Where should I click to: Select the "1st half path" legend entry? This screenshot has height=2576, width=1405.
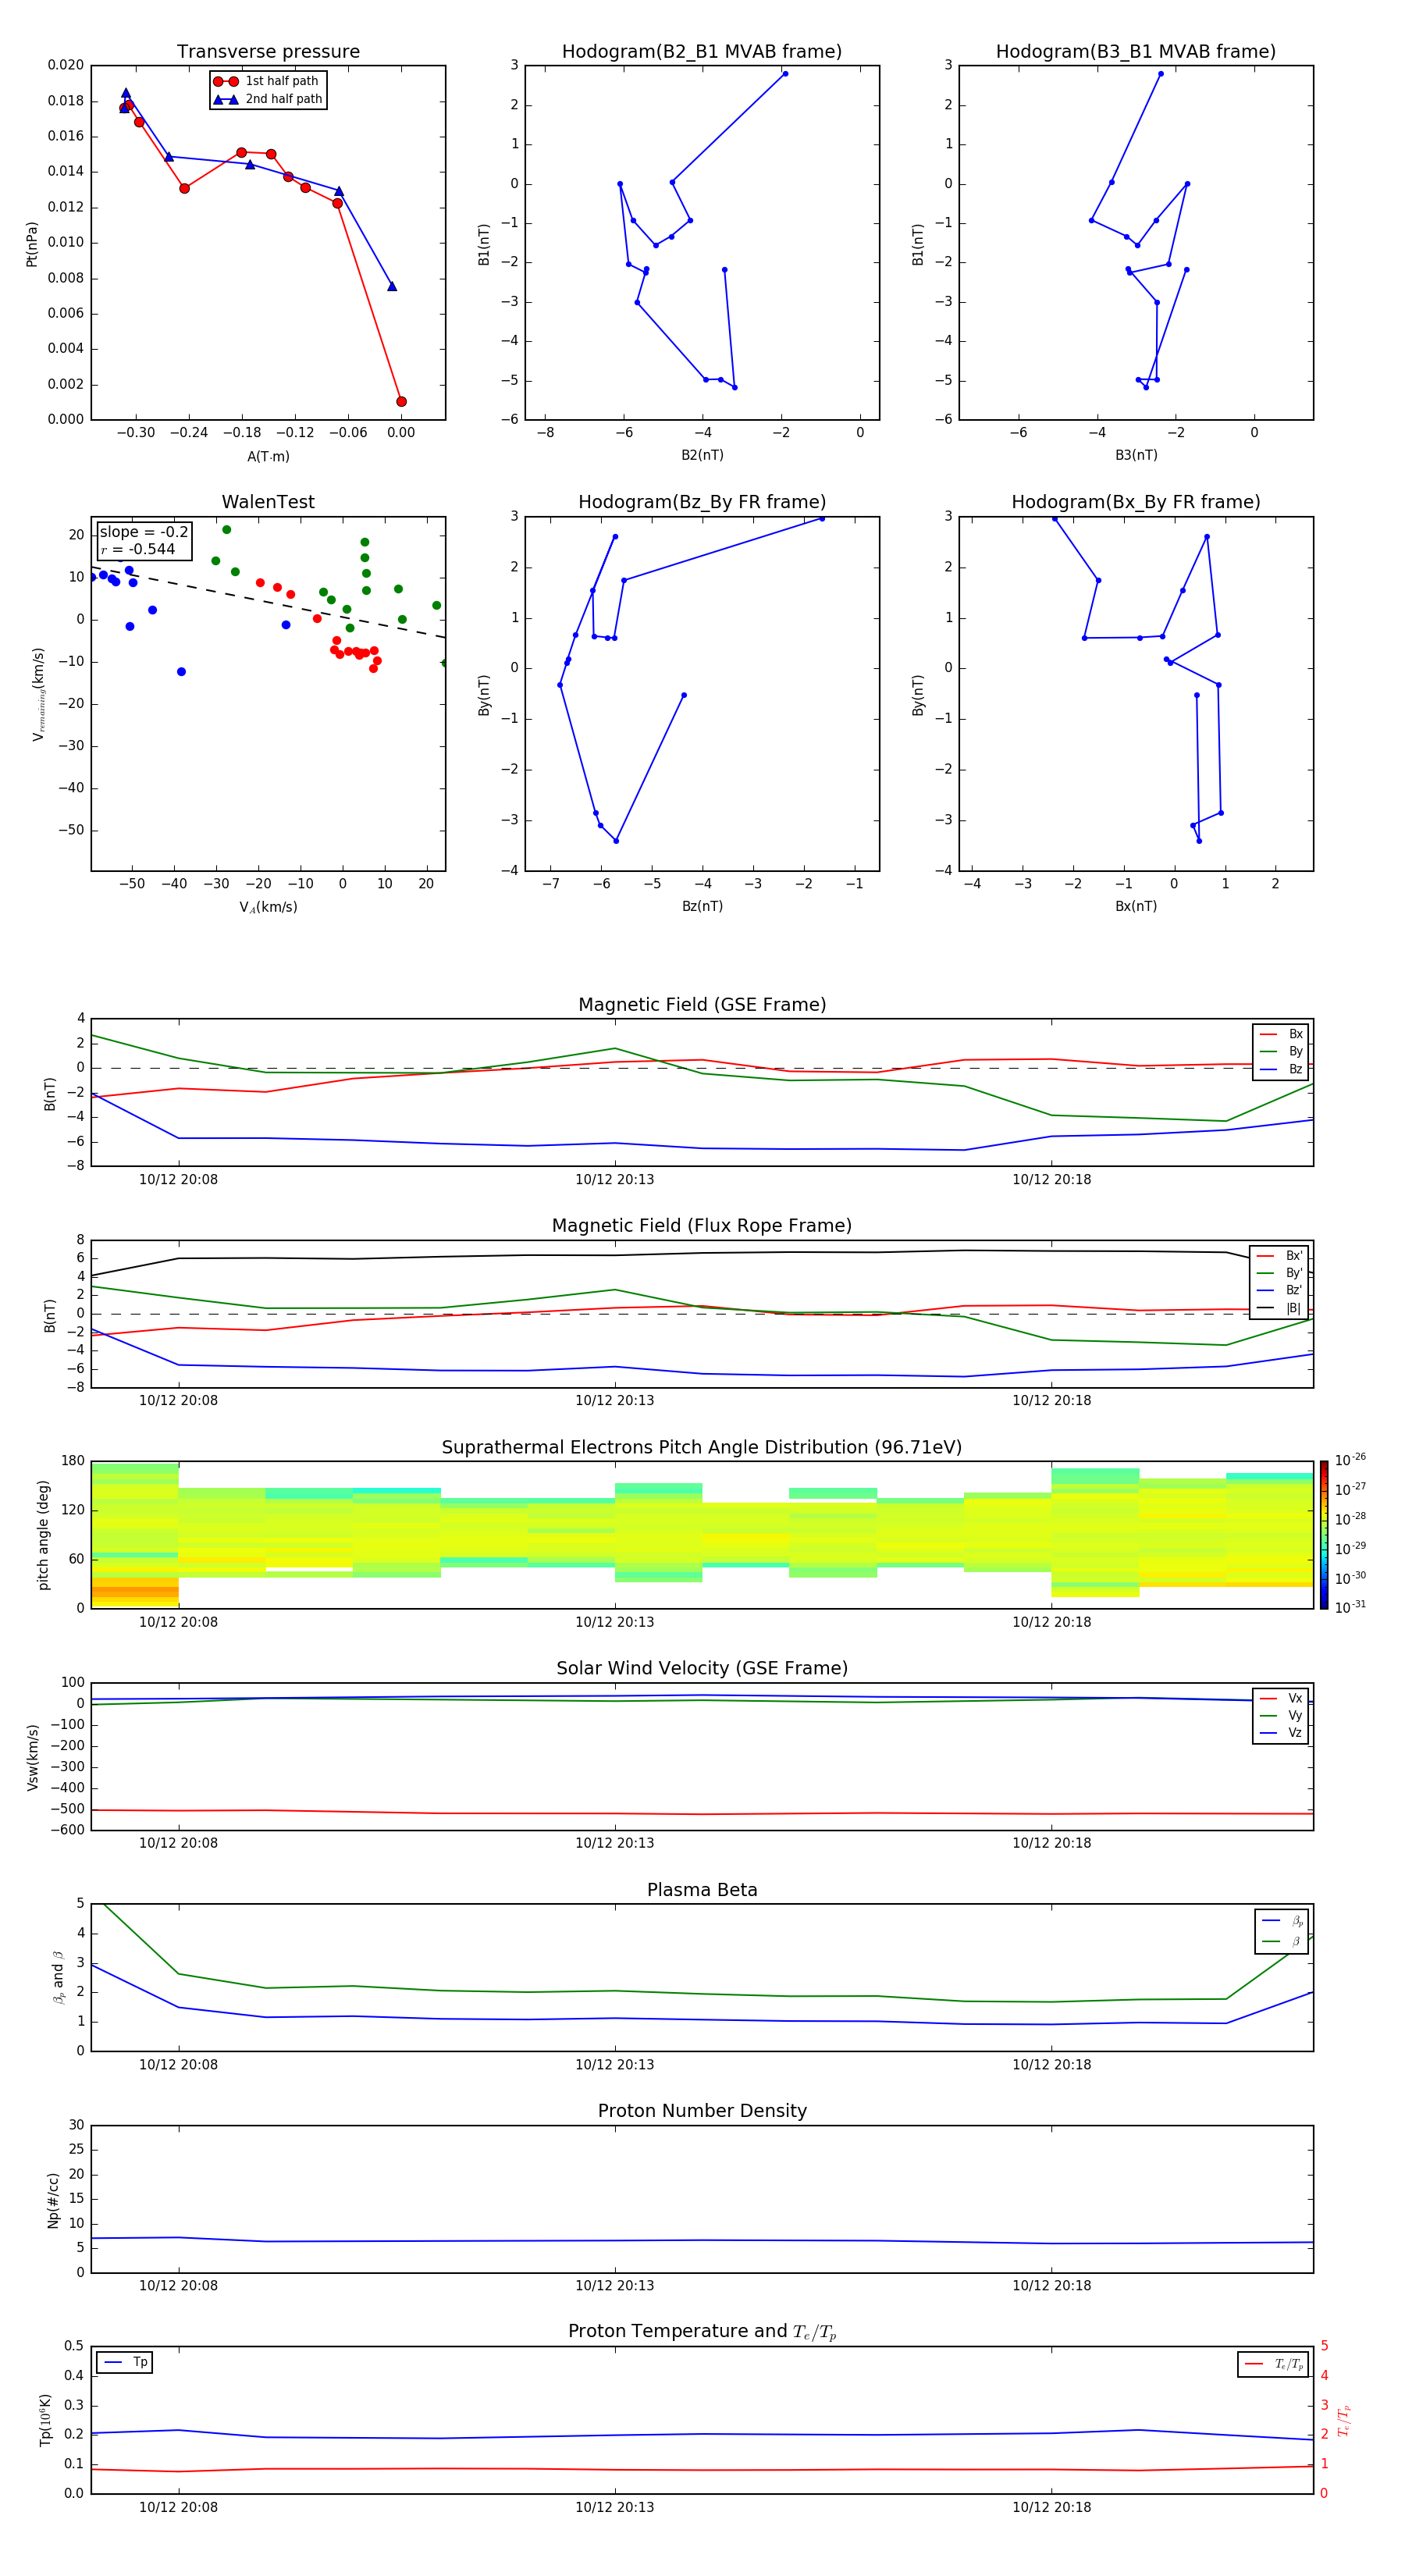point(268,81)
